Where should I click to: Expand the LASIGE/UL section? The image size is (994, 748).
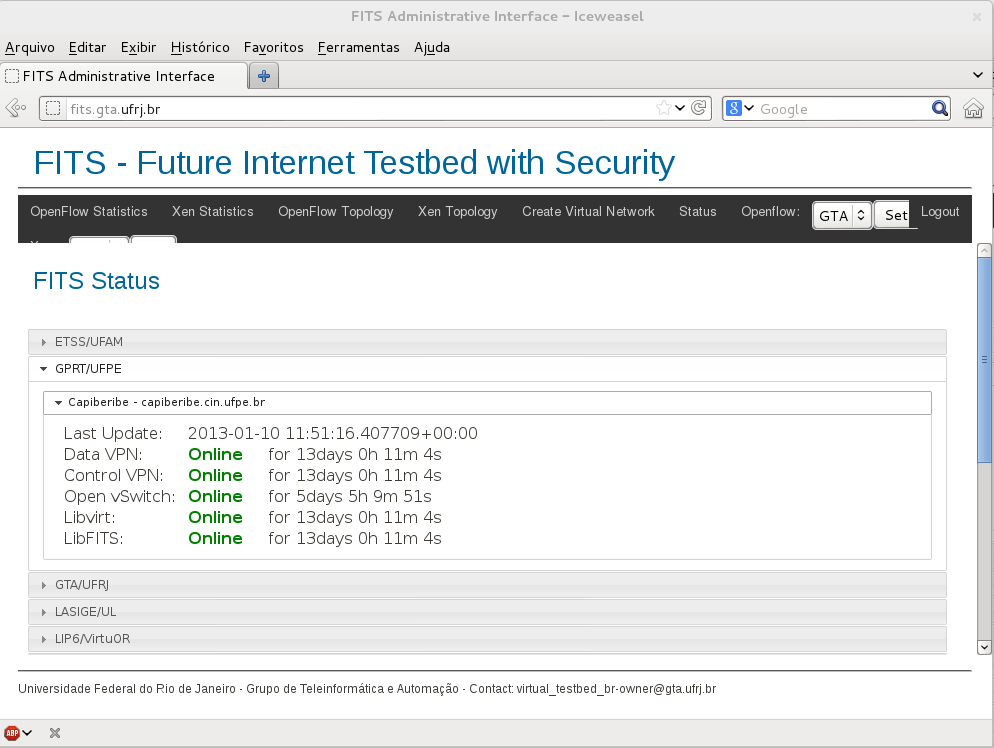point(85,612)
